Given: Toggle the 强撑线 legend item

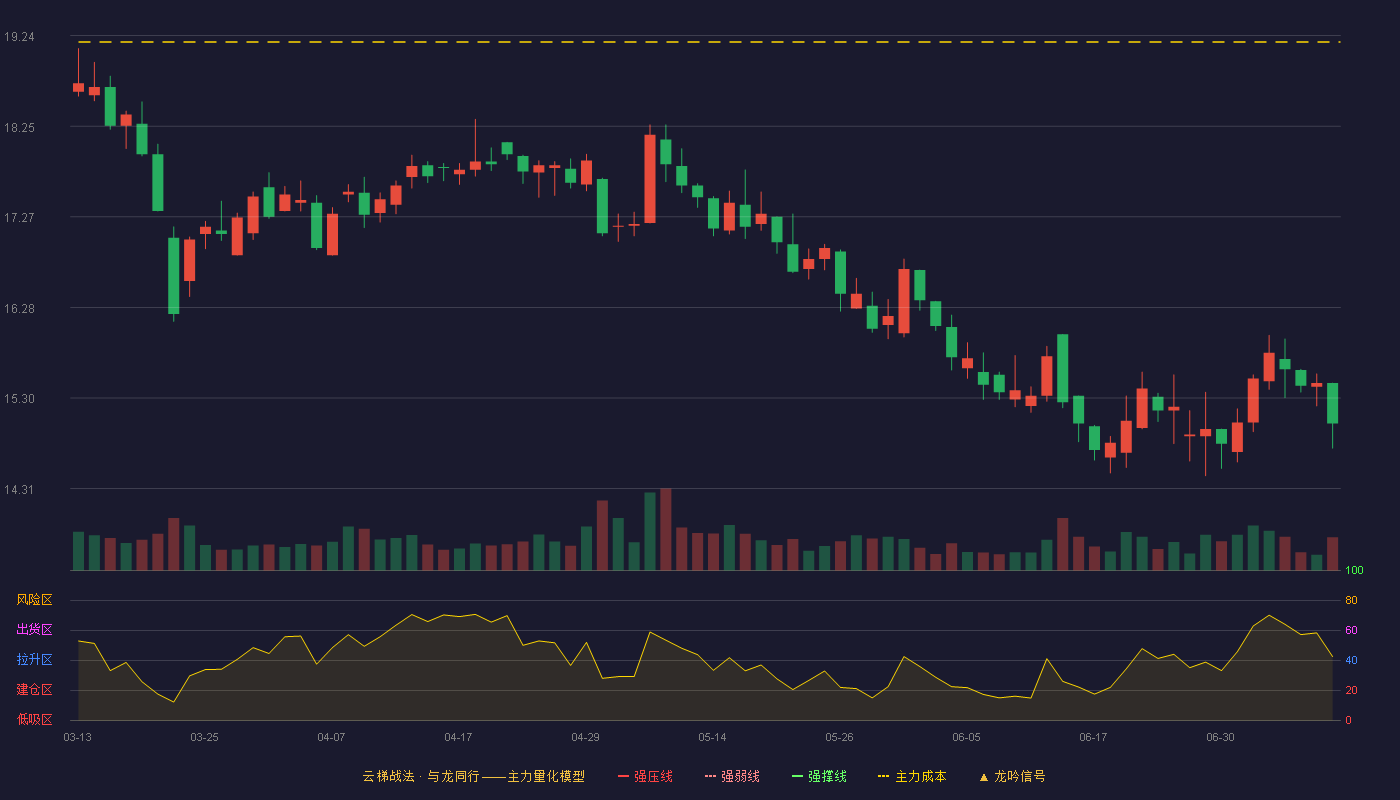Looking at the screenshot, I should click(819, 776).
